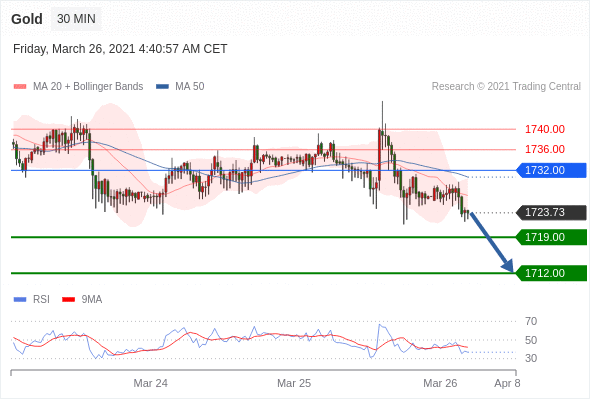
Task: Click the Mar 24 date axis label
Action: (151, 383)
